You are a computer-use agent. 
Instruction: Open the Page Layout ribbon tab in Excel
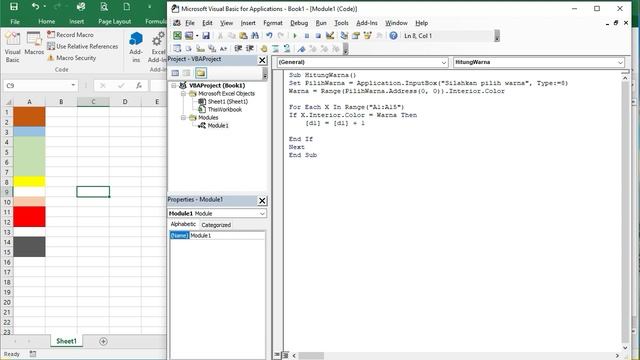115,21
